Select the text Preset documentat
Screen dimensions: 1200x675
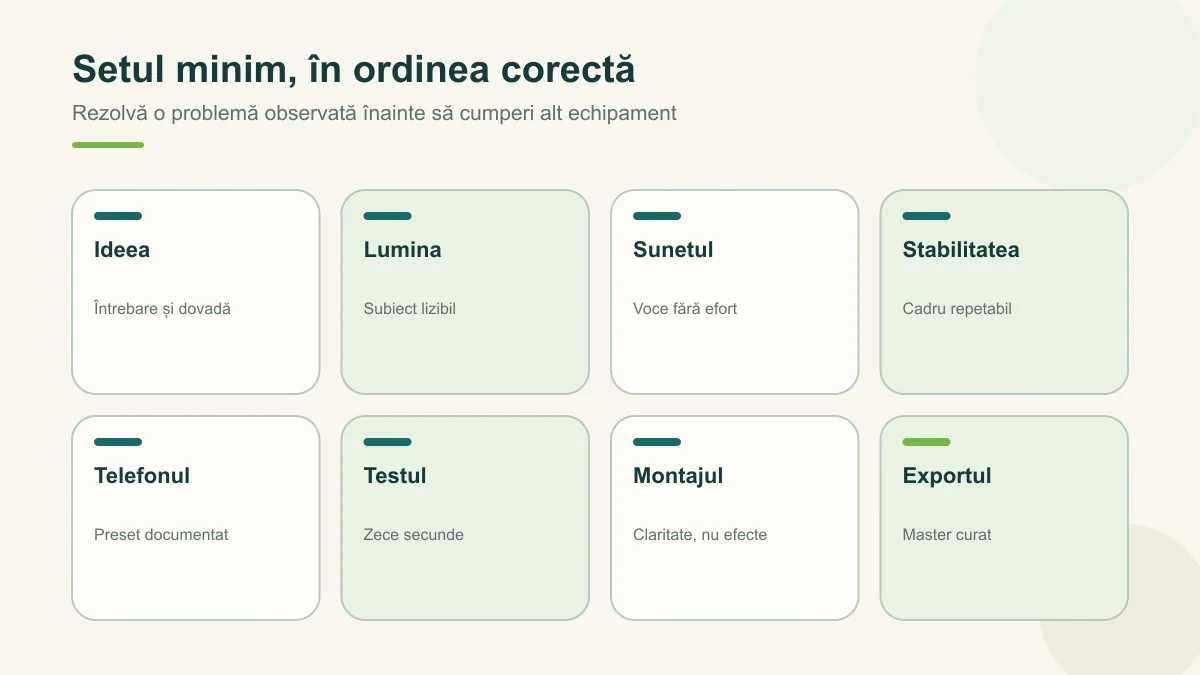click(x=161, y=535)
